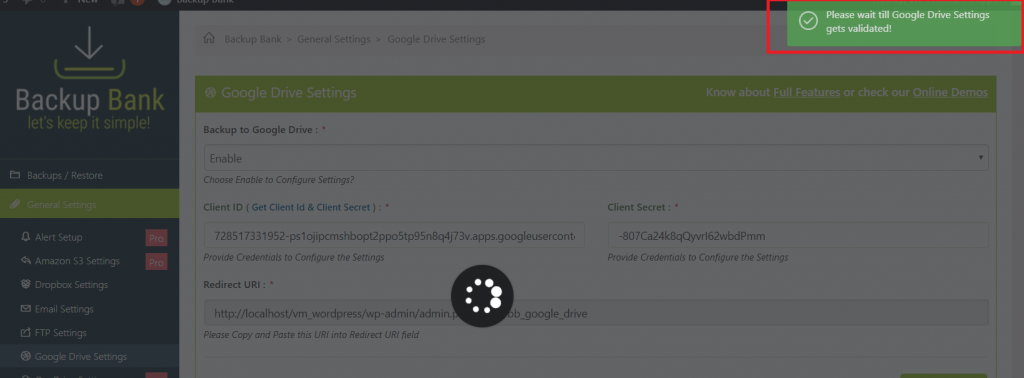
Task: Open Email Settings submenu item
Action: (64, 309)
